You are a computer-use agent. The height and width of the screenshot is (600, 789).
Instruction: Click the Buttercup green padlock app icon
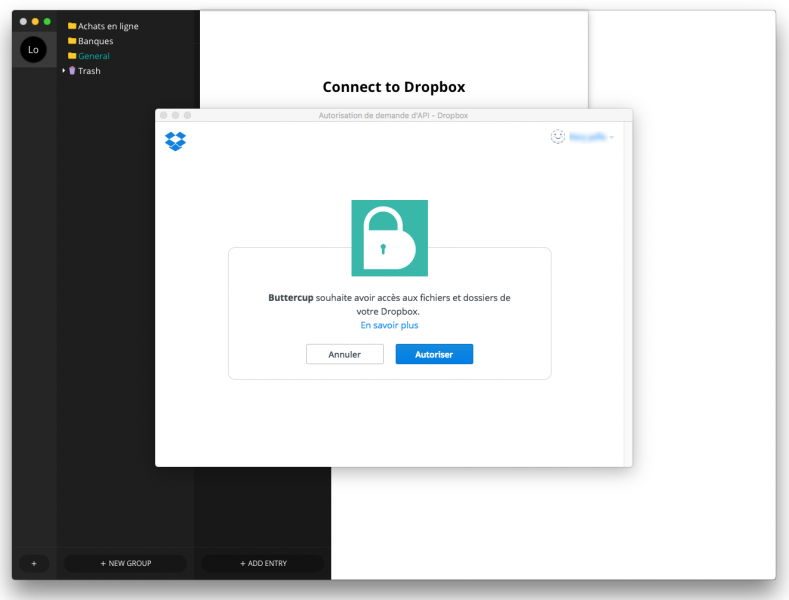389,238
